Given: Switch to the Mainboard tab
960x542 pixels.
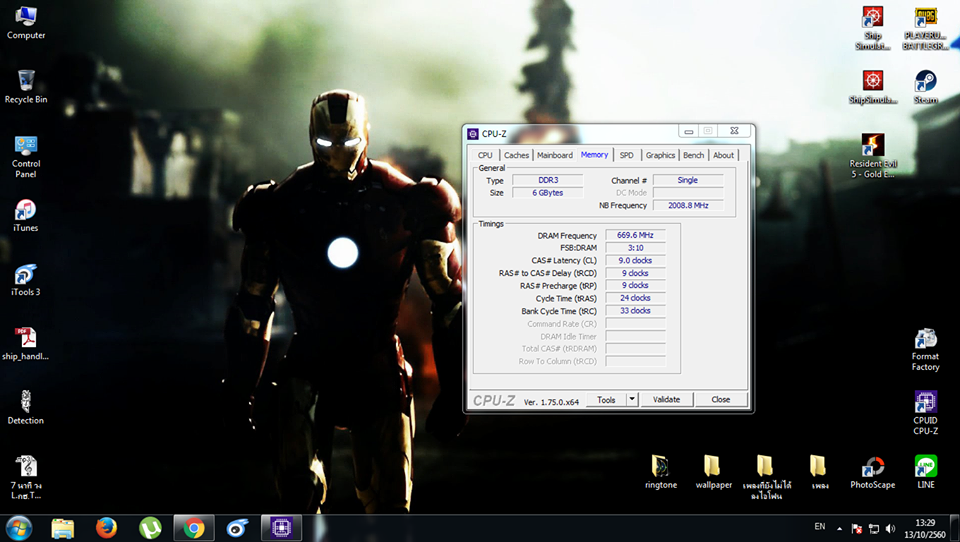Looking at the screenshot, I should point(555,156).
